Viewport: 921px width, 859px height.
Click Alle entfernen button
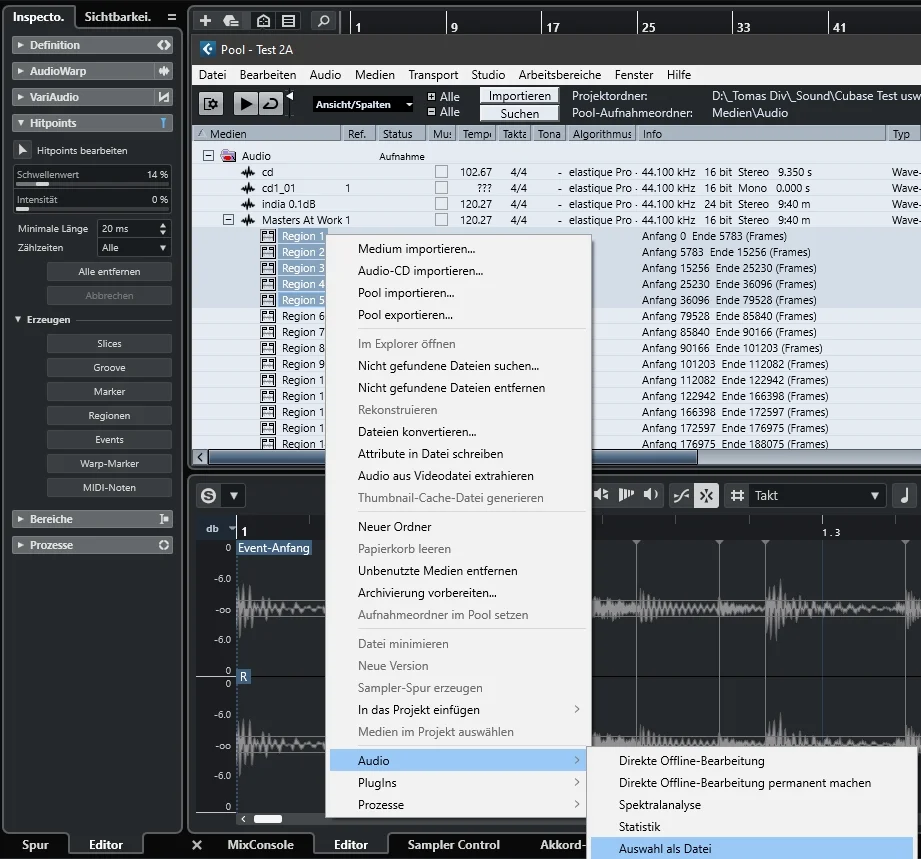click(109, 271)
